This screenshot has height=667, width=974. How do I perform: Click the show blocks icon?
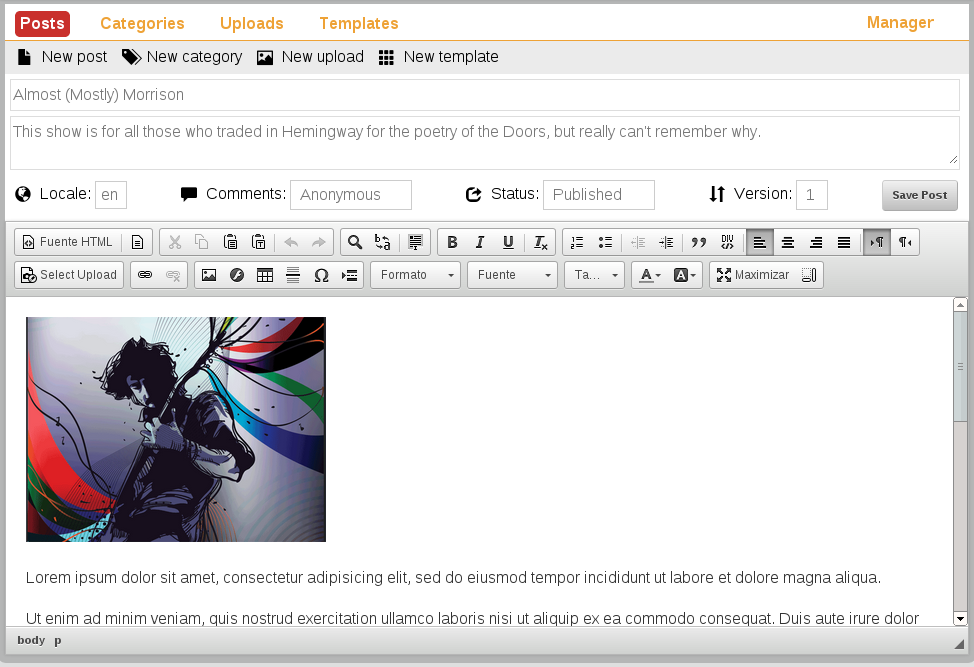(x=809, y=275)
